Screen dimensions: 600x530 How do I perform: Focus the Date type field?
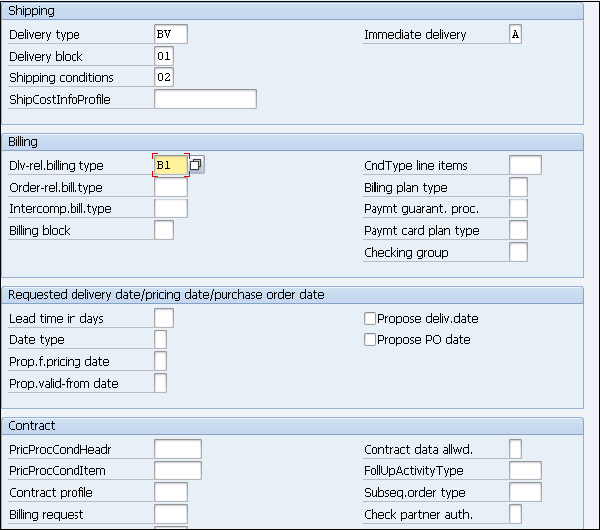click(x=160, y=340)
